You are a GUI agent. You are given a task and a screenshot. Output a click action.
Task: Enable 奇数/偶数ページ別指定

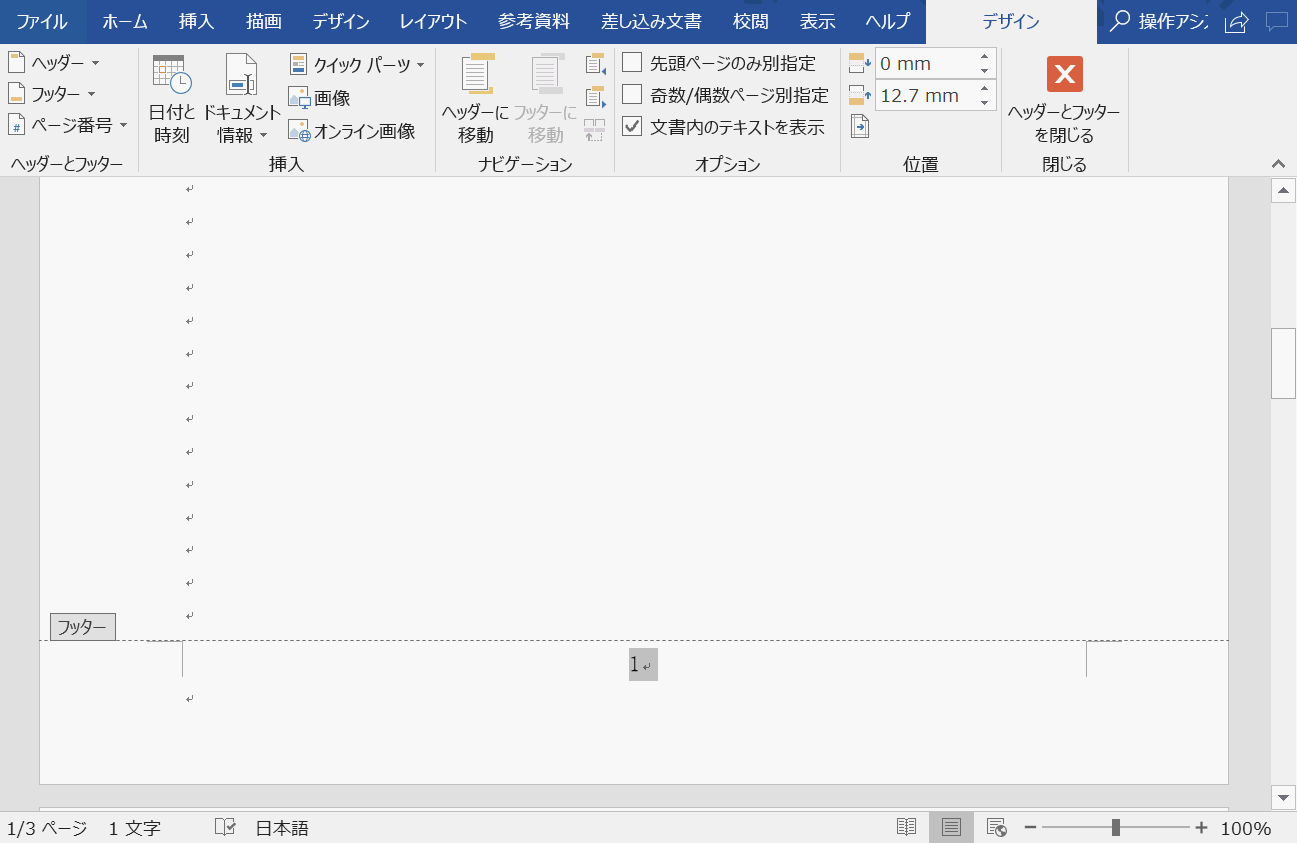click(x=632, y=94)
